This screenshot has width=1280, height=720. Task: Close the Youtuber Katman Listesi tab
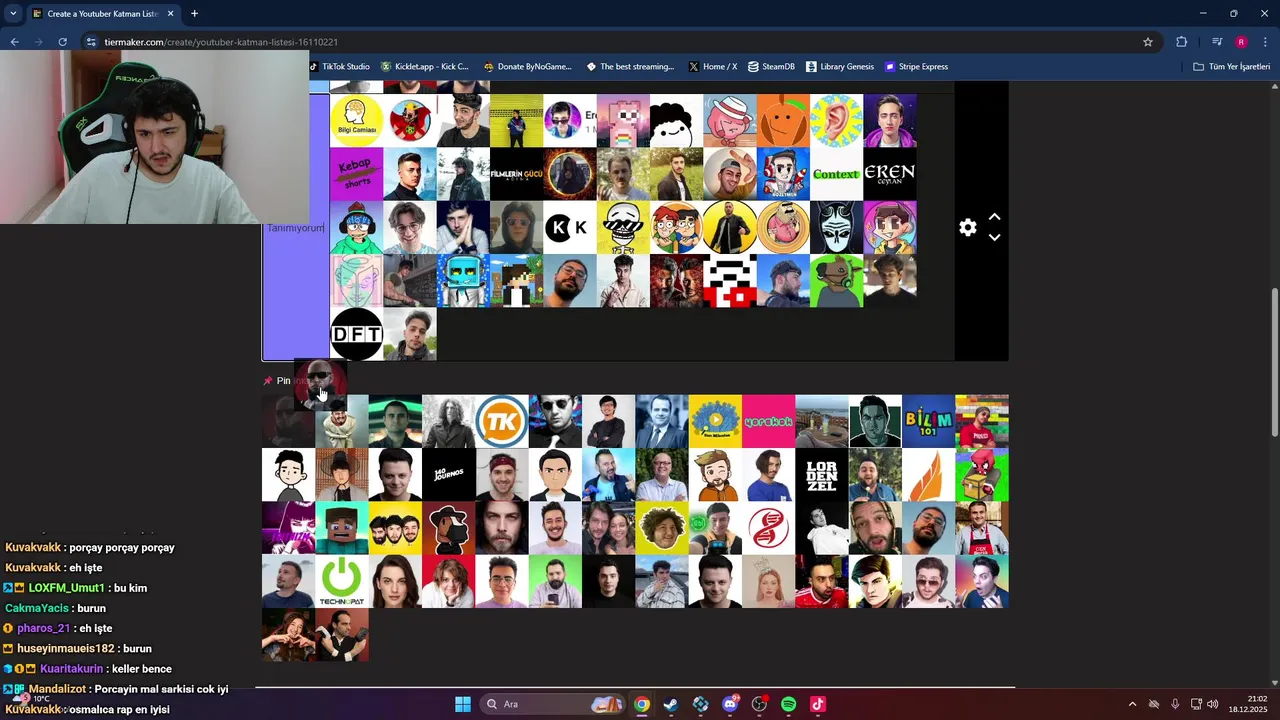coord(170,14)
